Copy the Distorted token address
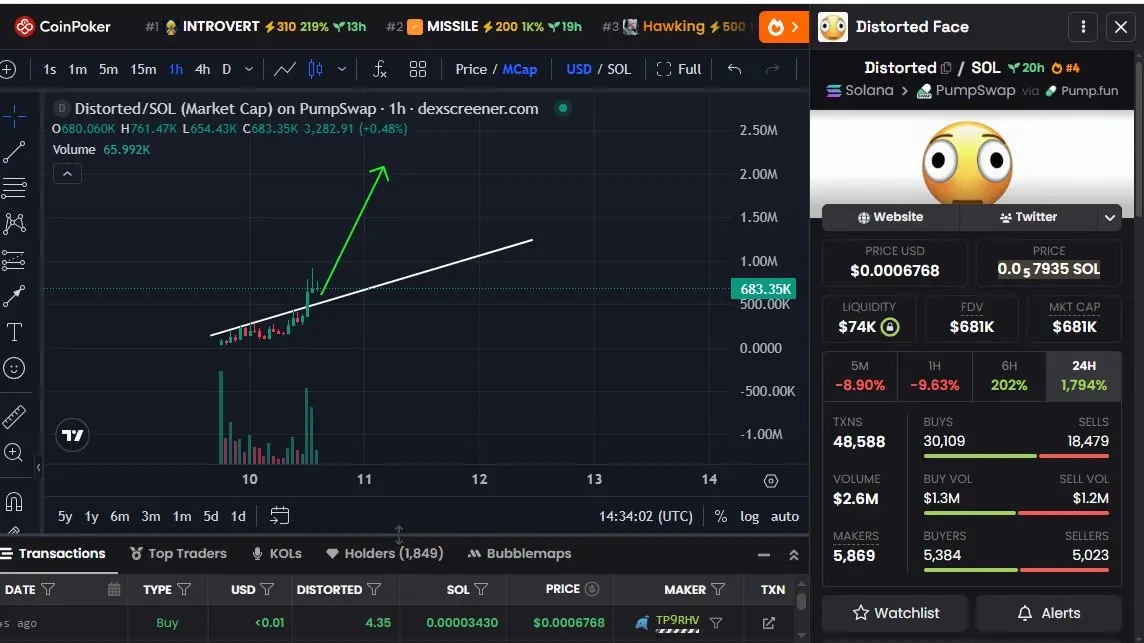Image resolution: width=1144 pixels, height=643 pixels. coord(946,68)
